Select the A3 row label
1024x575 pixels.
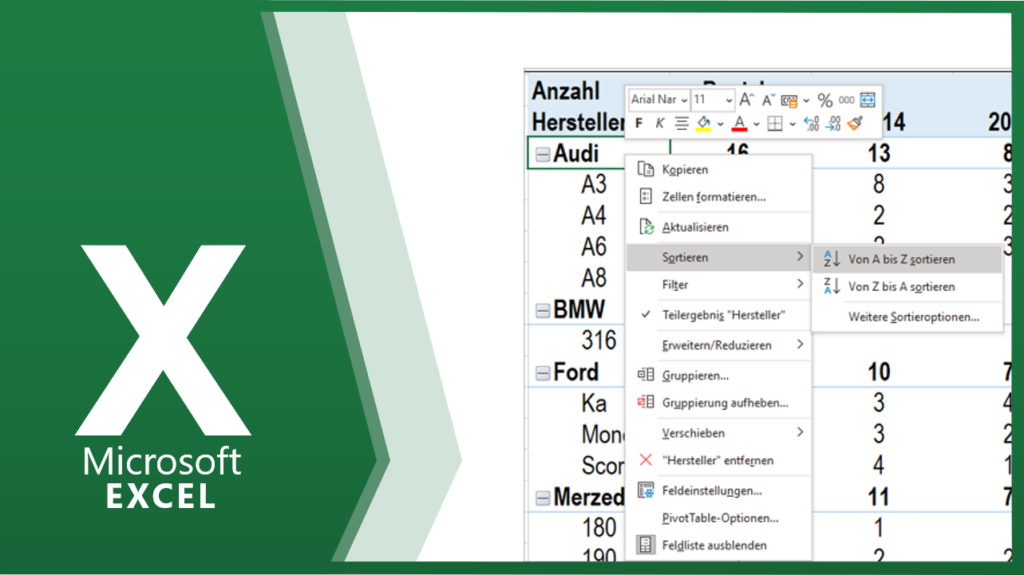[x=594, y=185]
